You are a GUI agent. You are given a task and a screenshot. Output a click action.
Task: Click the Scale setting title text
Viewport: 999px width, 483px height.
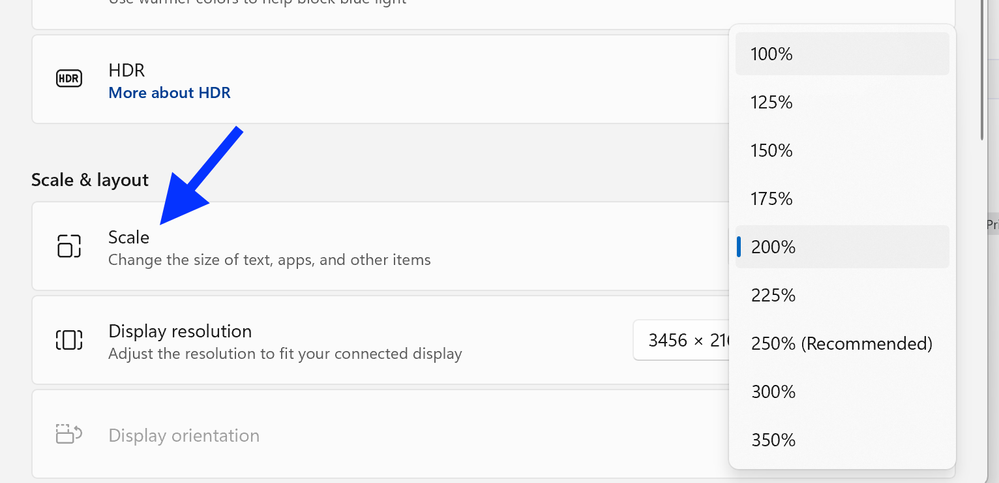(x=129, y=237)
